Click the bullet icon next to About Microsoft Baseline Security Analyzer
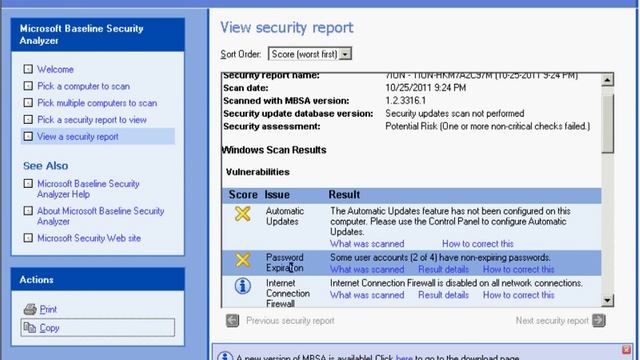The image size is (640, 360). pos(28,211)
